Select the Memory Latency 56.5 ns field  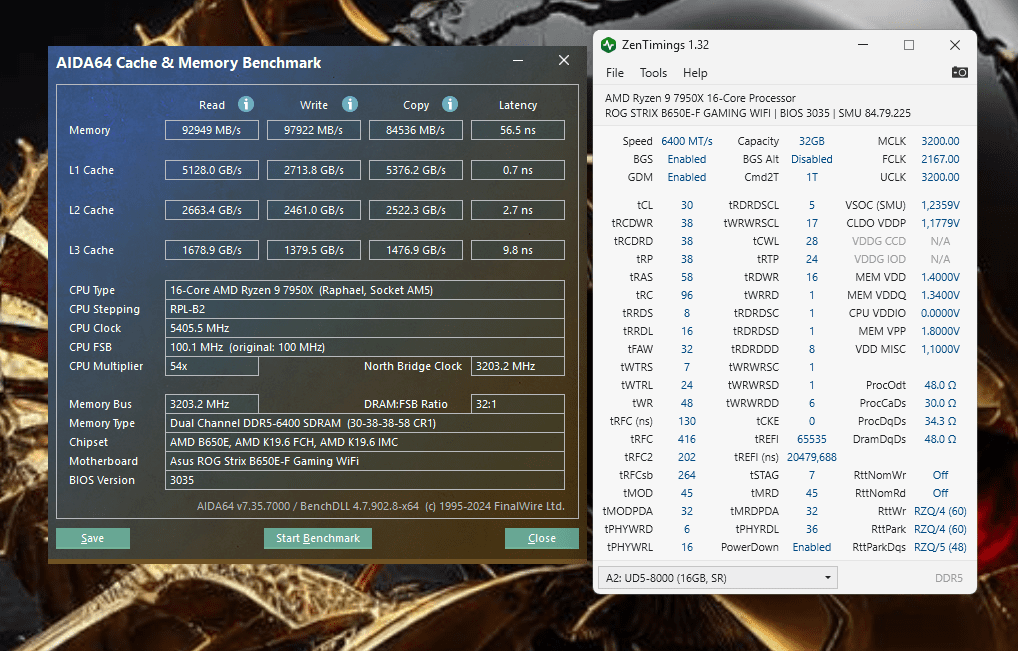click(x=517, y=130)
